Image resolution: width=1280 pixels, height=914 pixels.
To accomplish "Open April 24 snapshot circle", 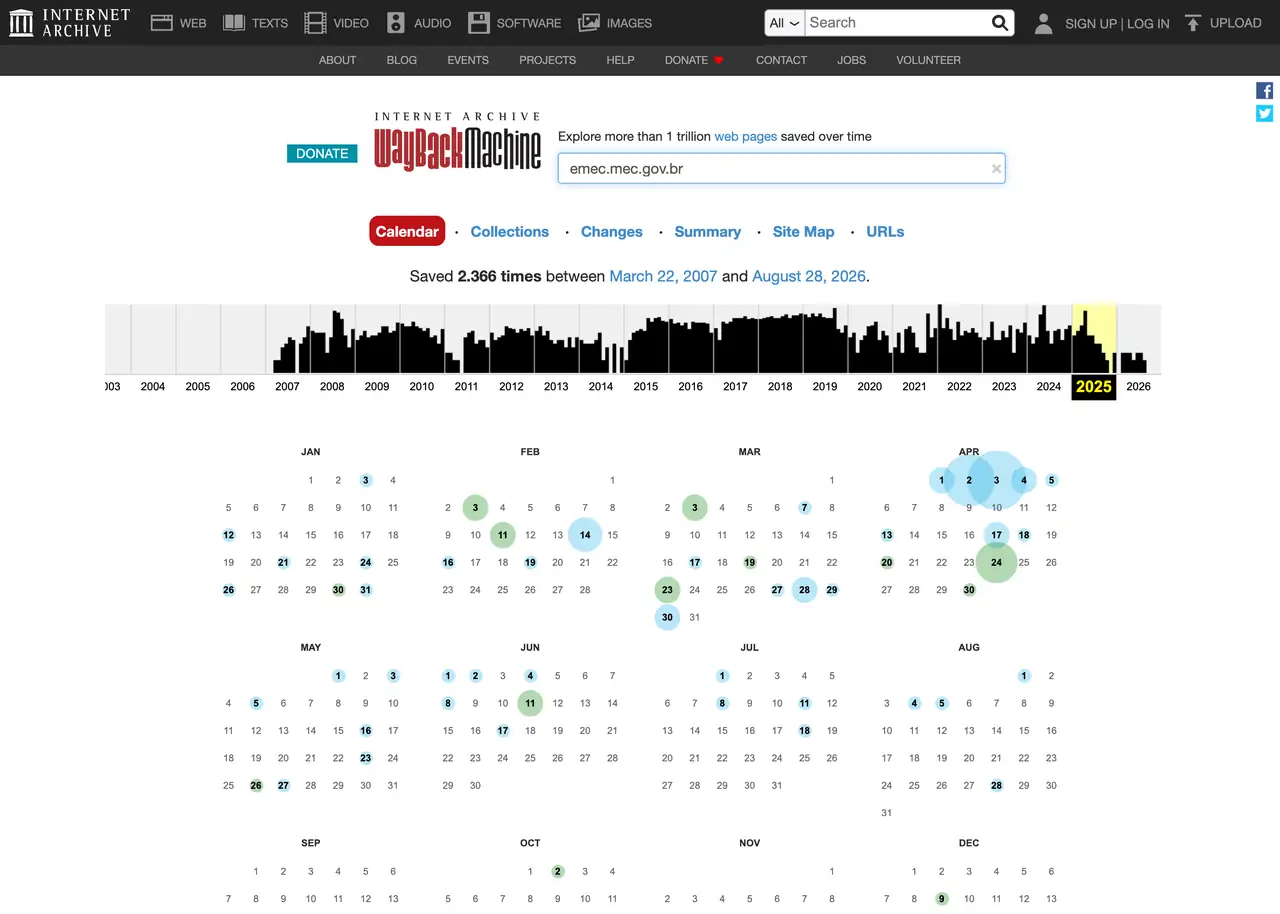I will click(x=996, y=562).
